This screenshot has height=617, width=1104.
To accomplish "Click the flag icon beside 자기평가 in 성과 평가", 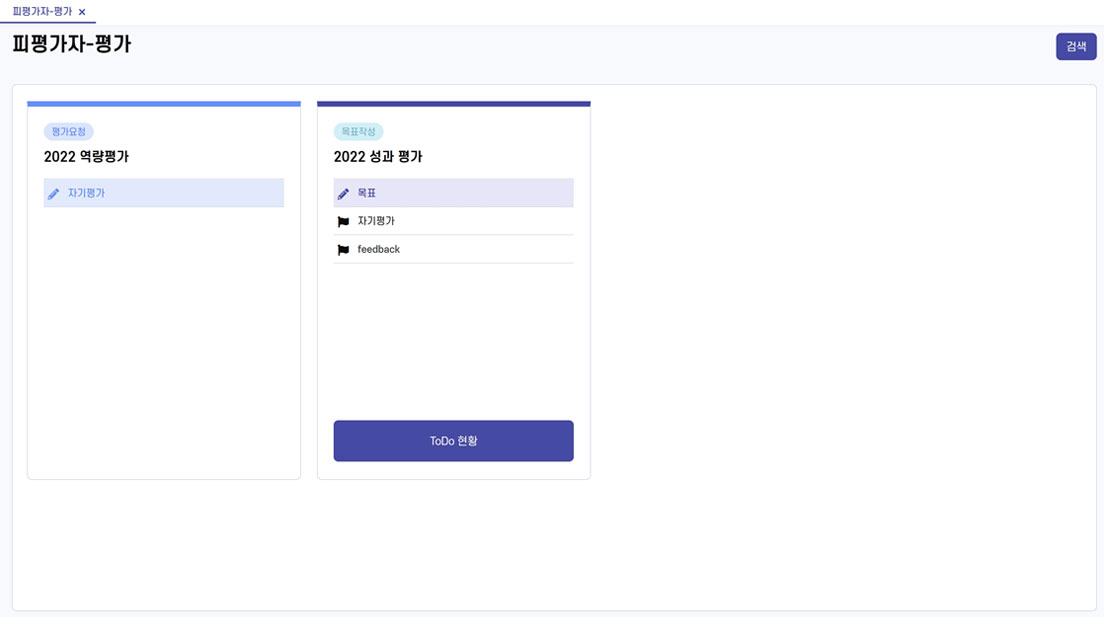I will 343,221.
